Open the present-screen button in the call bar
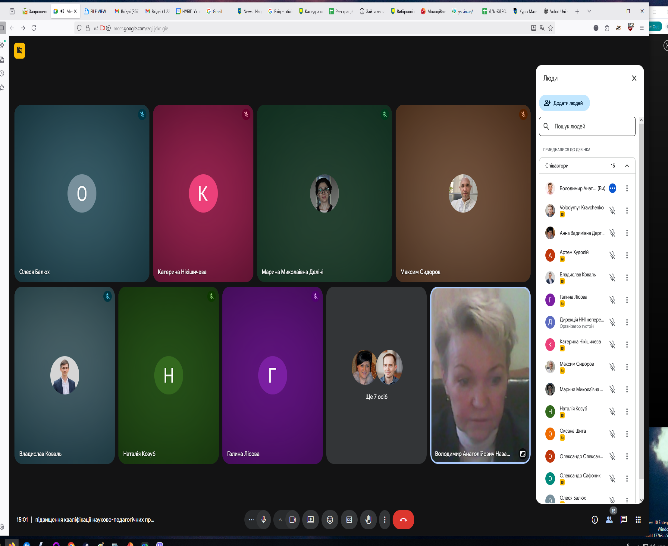668x546 pixels. coord(311,520)
